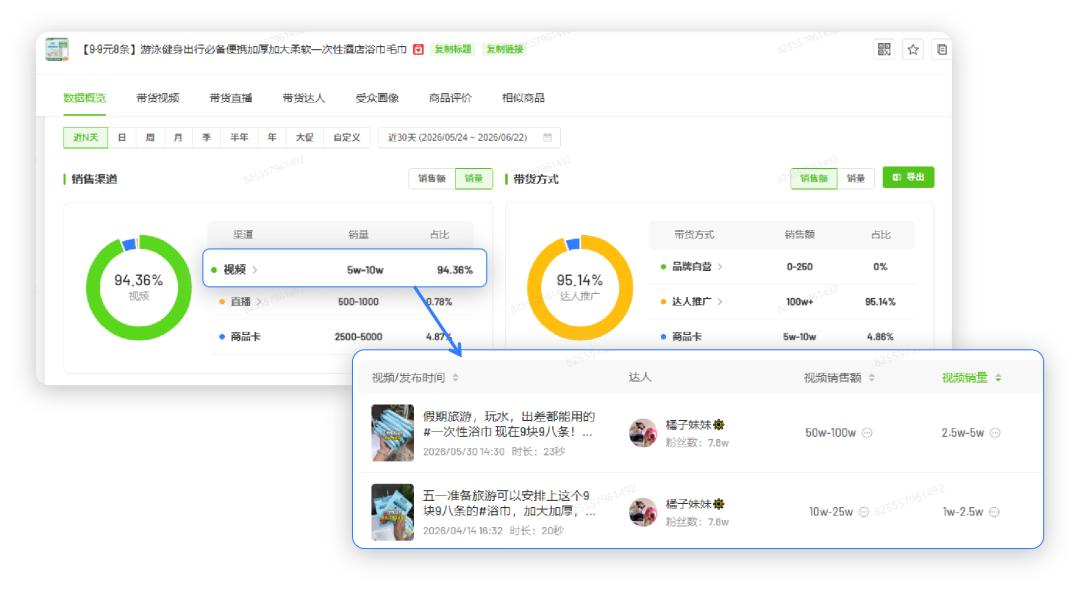The image size is (1080, 589).
Task: Click the 复制链接 button
Action: (x=505, y=49)
